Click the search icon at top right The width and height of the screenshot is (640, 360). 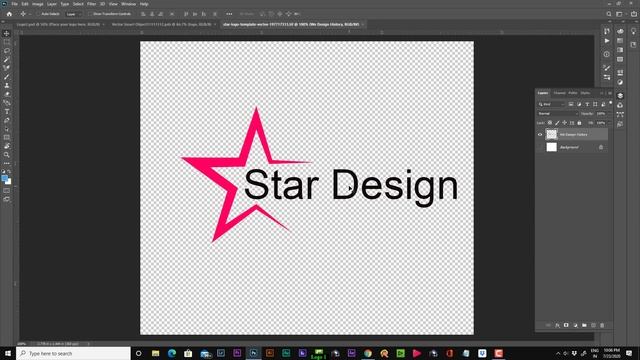click(609, 14)
